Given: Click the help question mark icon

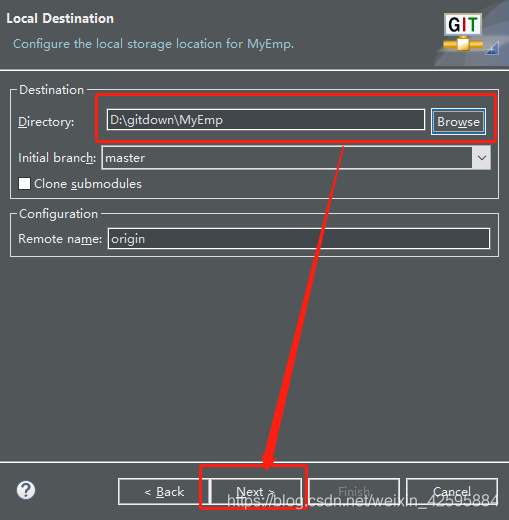Looking at the screenshot, I should (x=26, y=490).
